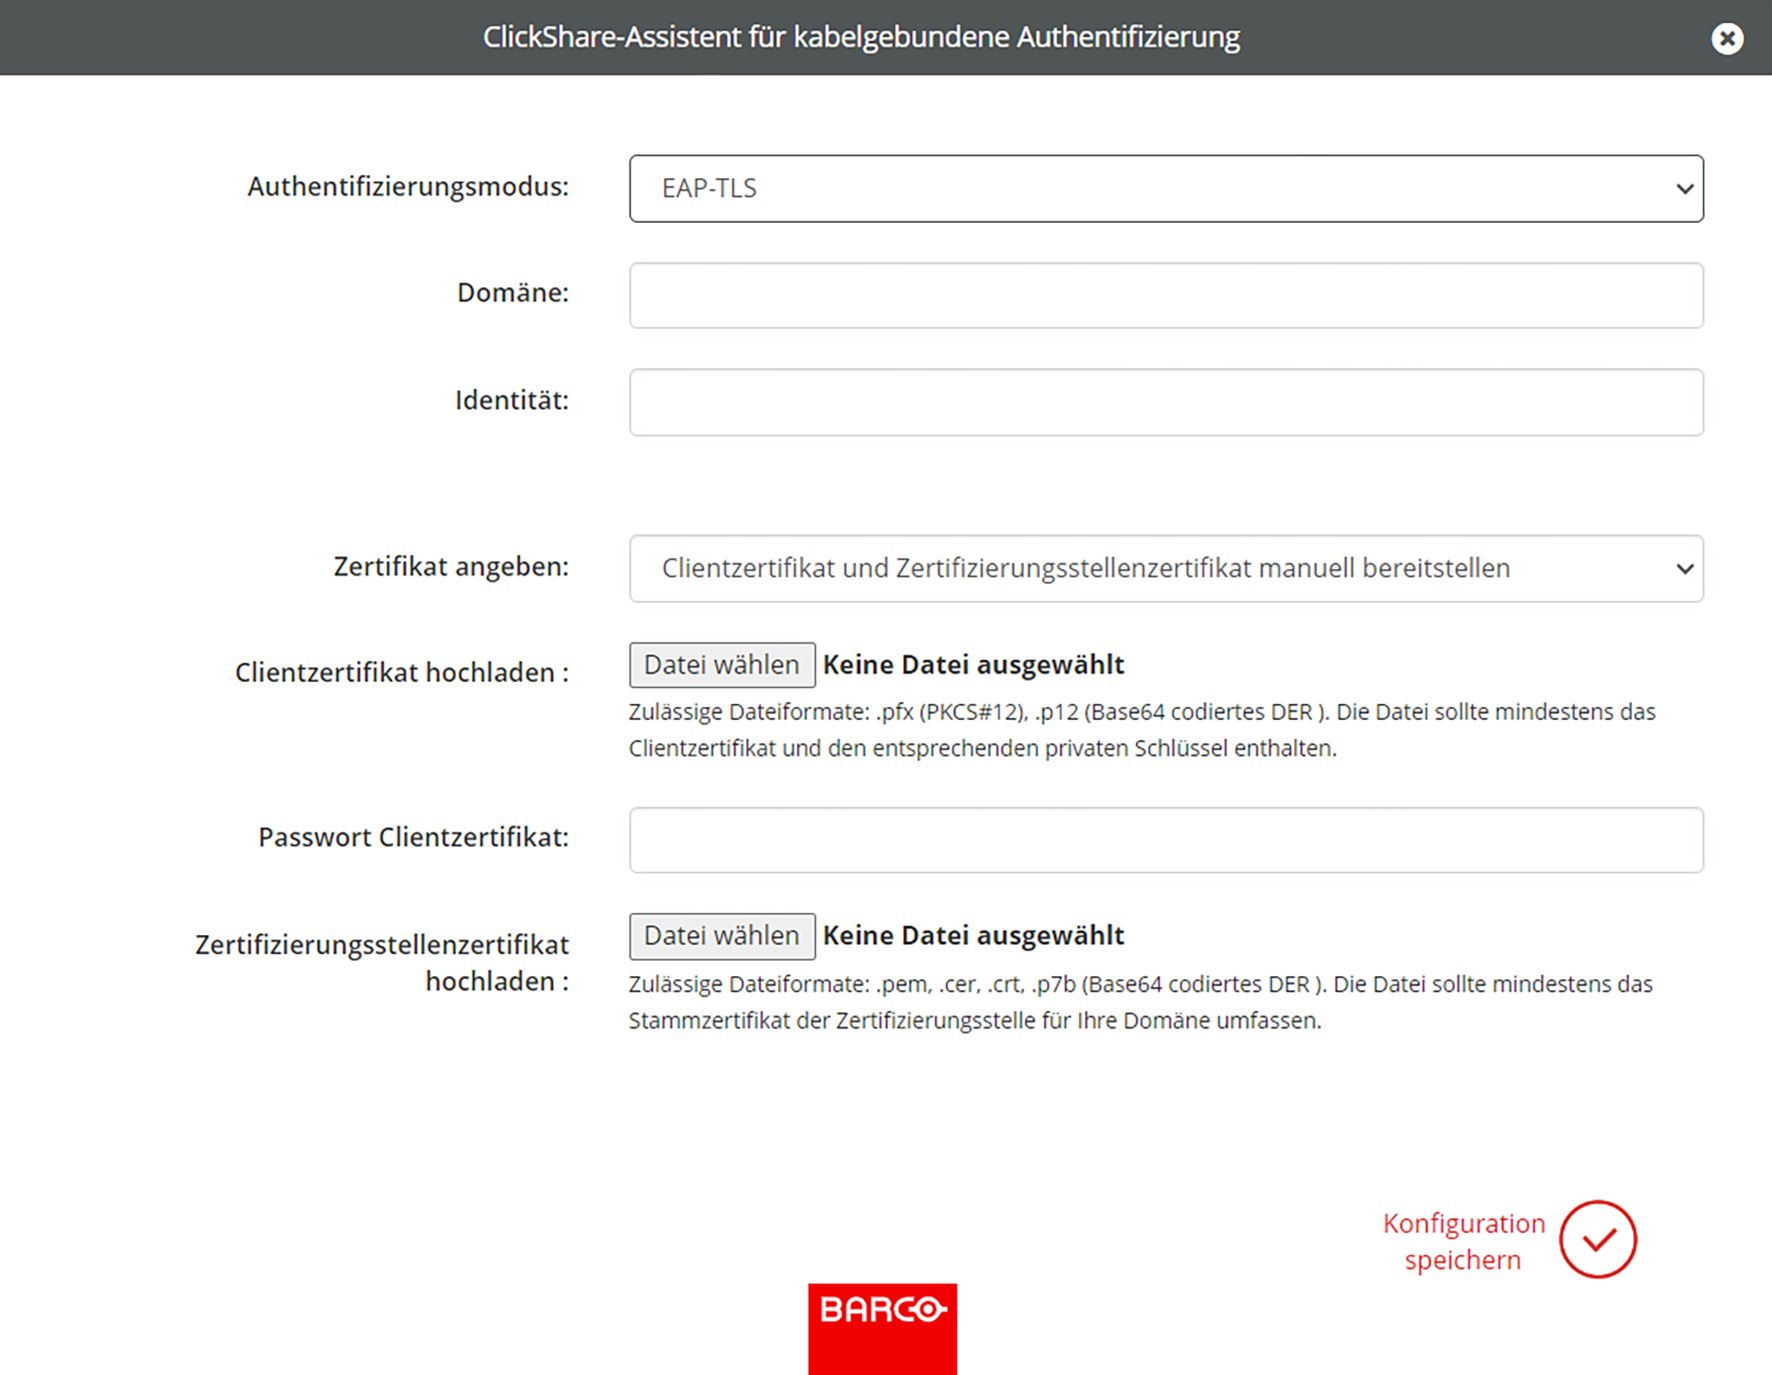Open the Authentifizierungsmodus dropdown showing EAP-TLS
1772x1375 pixels.
[x=1166, y=188]
